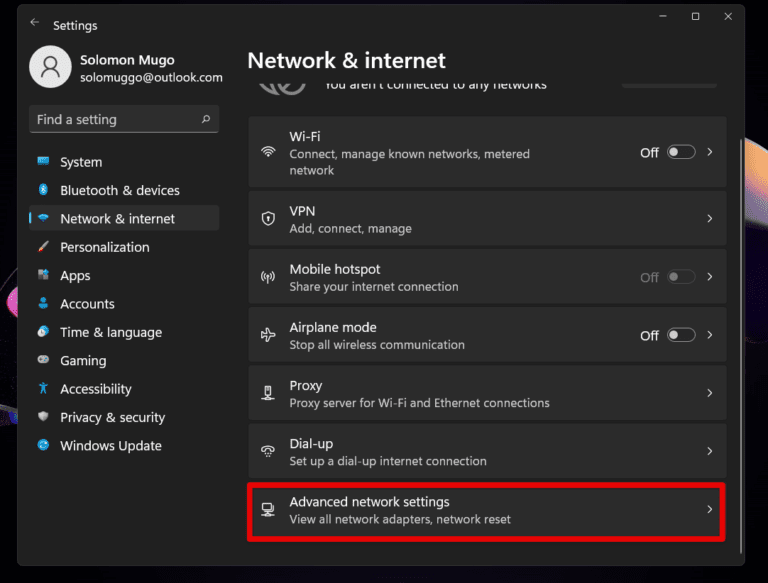Enable the Airplane mode switch

[x=681, y=335]
